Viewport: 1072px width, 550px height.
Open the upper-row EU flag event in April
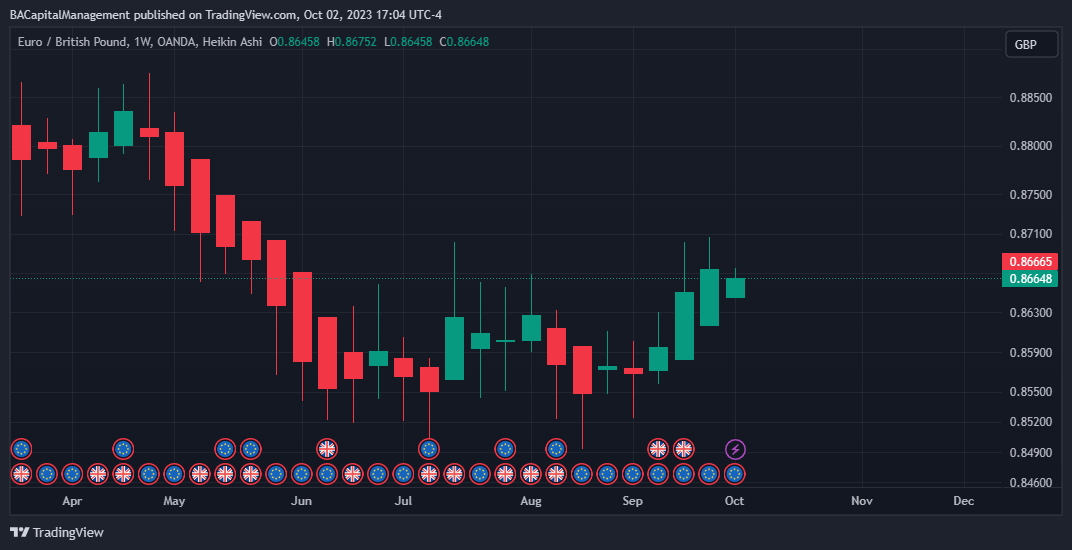(x=123, y=449)
